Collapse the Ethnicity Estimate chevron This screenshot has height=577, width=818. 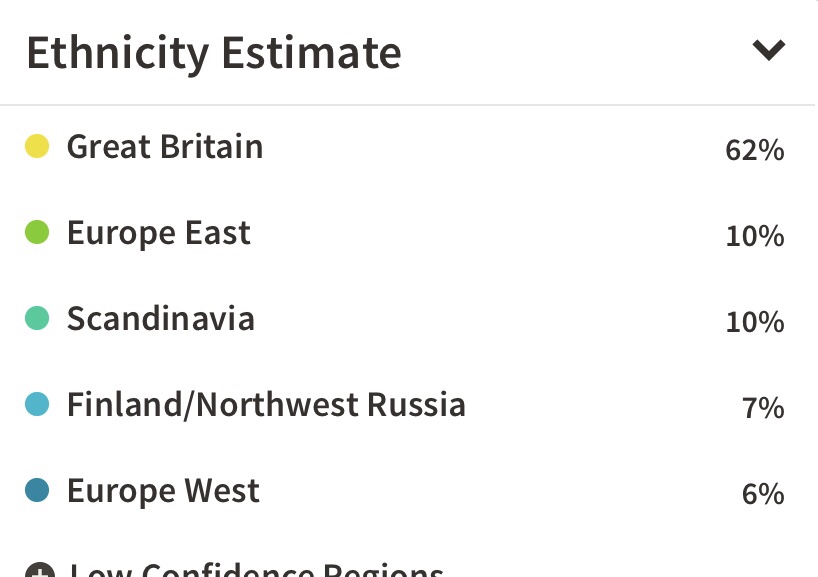coord(768,50)
